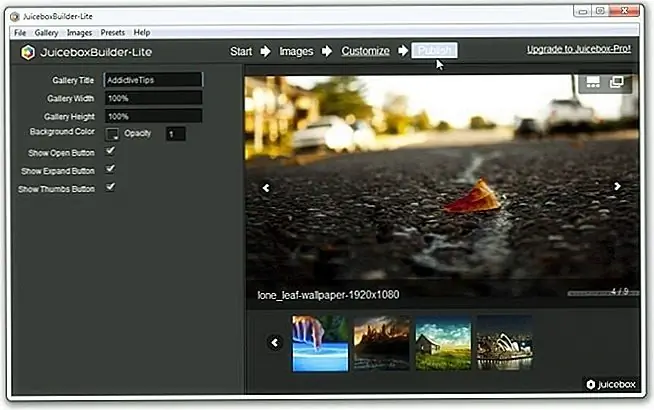Screen dimensions: 654x410
Task: Open the Help menu
Action: click(x=142, y=33)
